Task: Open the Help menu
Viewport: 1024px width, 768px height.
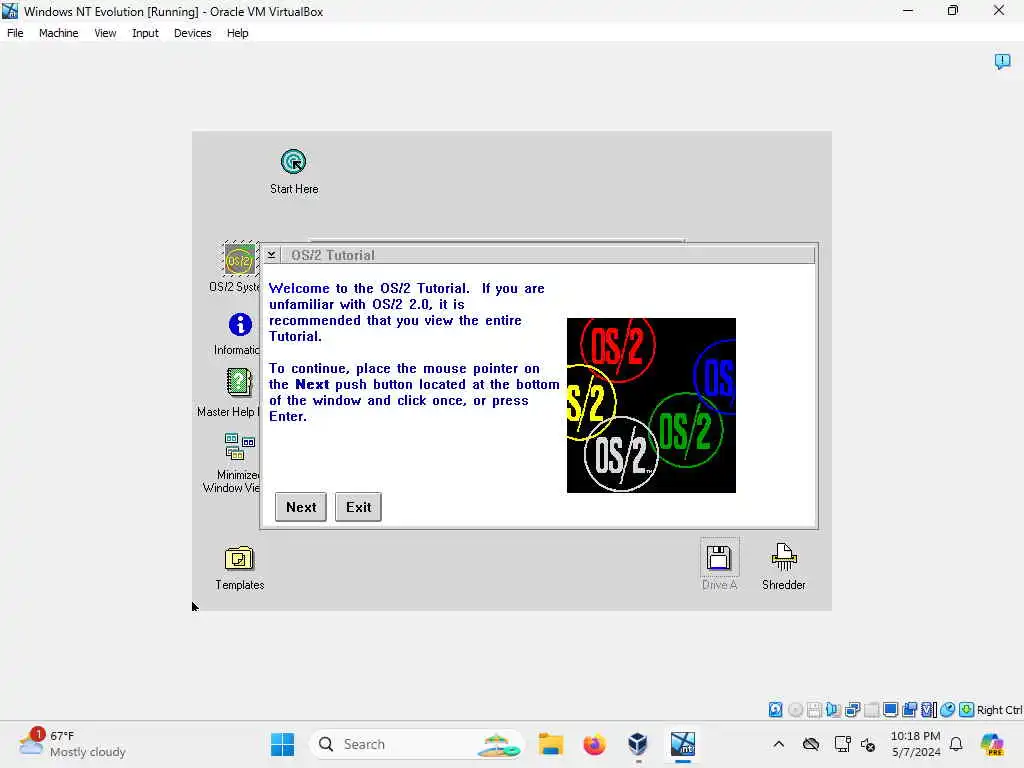Action: pos(238,33)
